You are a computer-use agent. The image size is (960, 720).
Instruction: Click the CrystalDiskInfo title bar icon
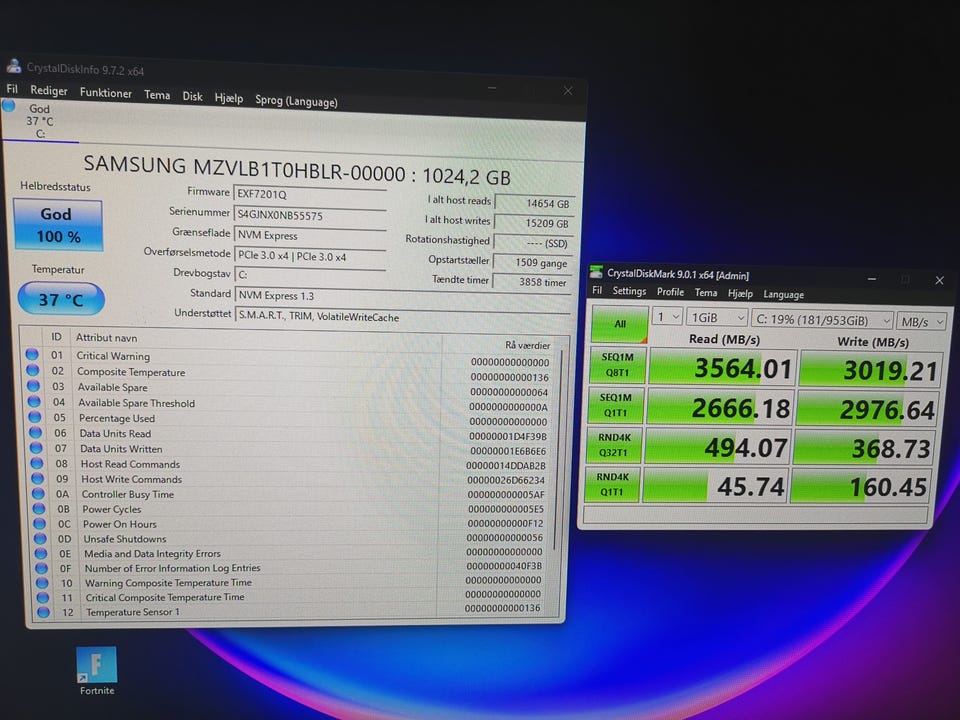13,66
